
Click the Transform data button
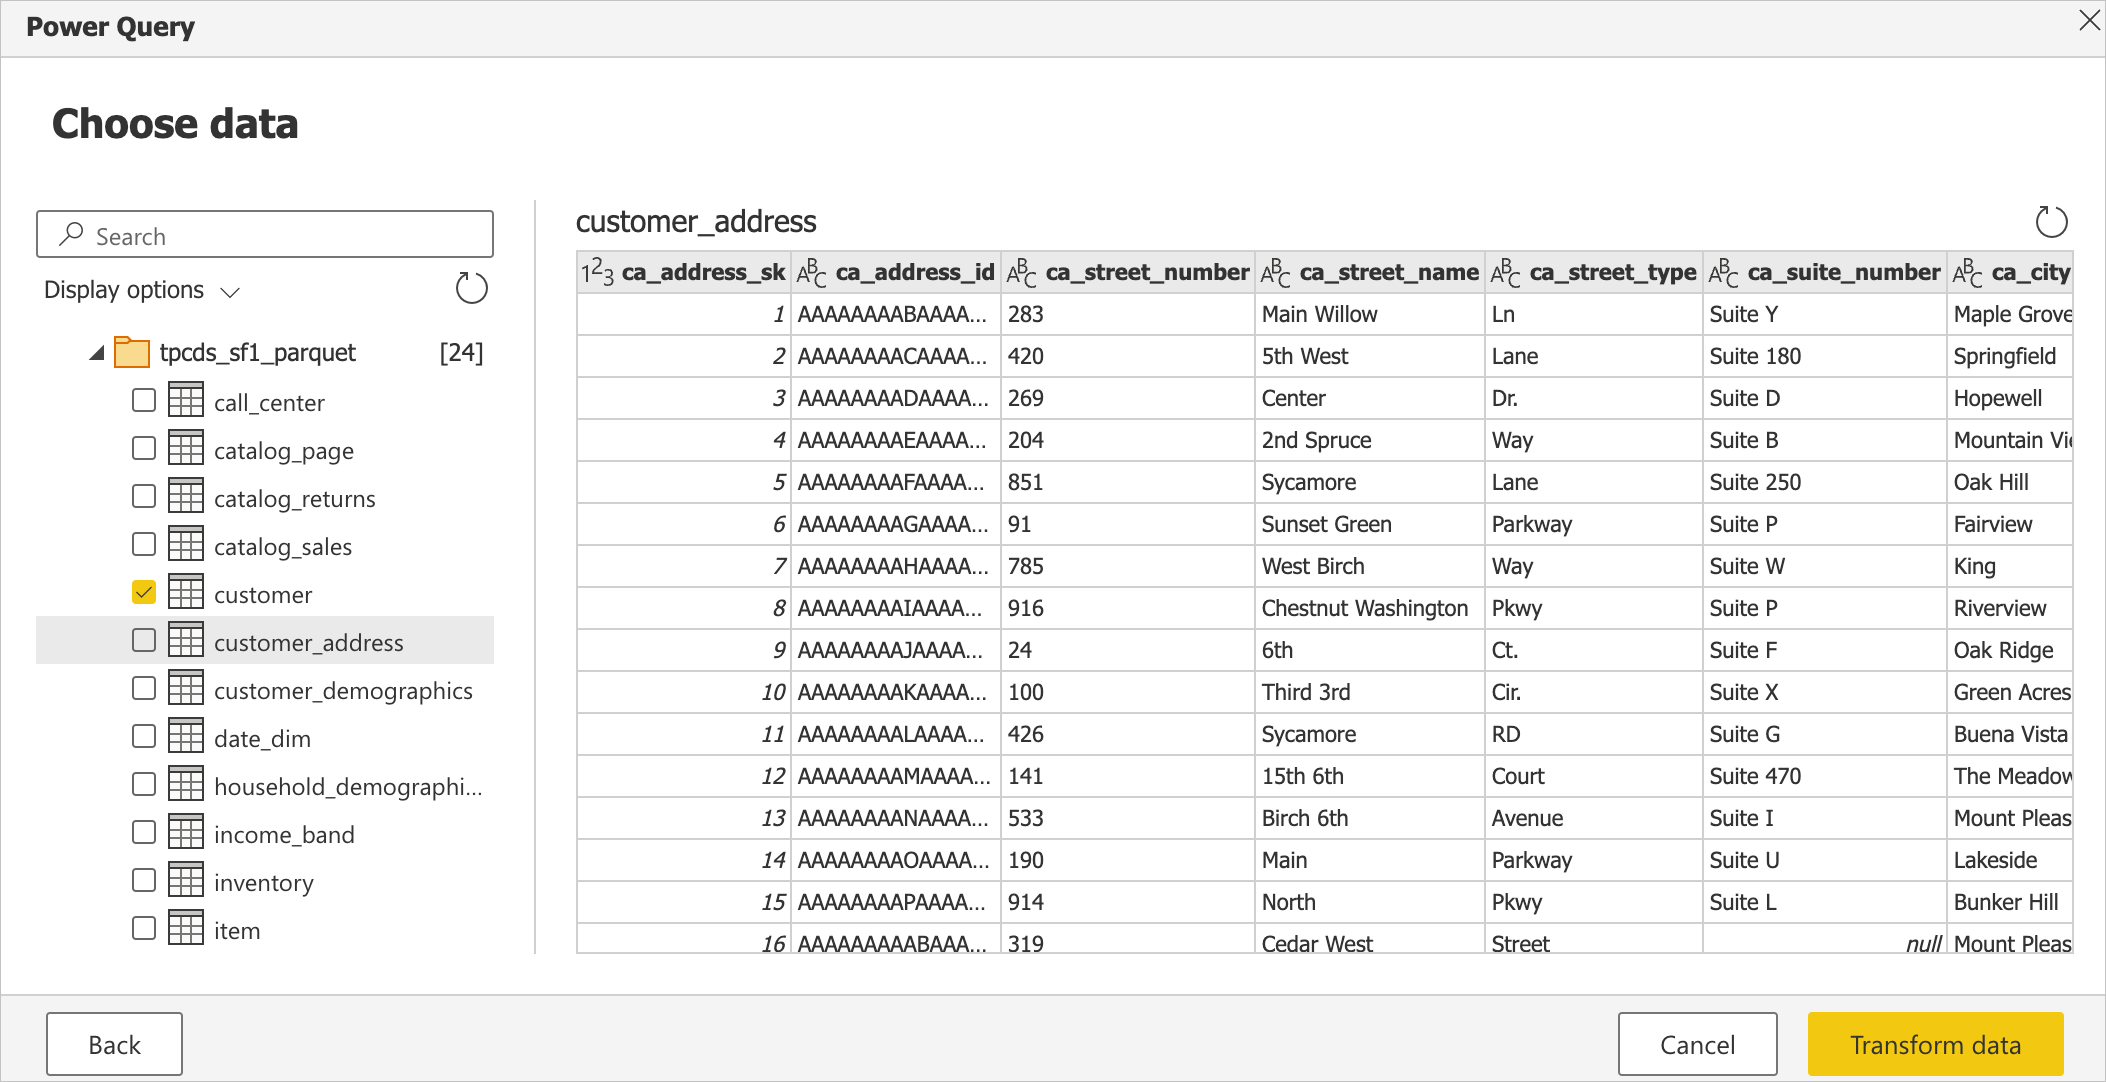point(1931,1043)
